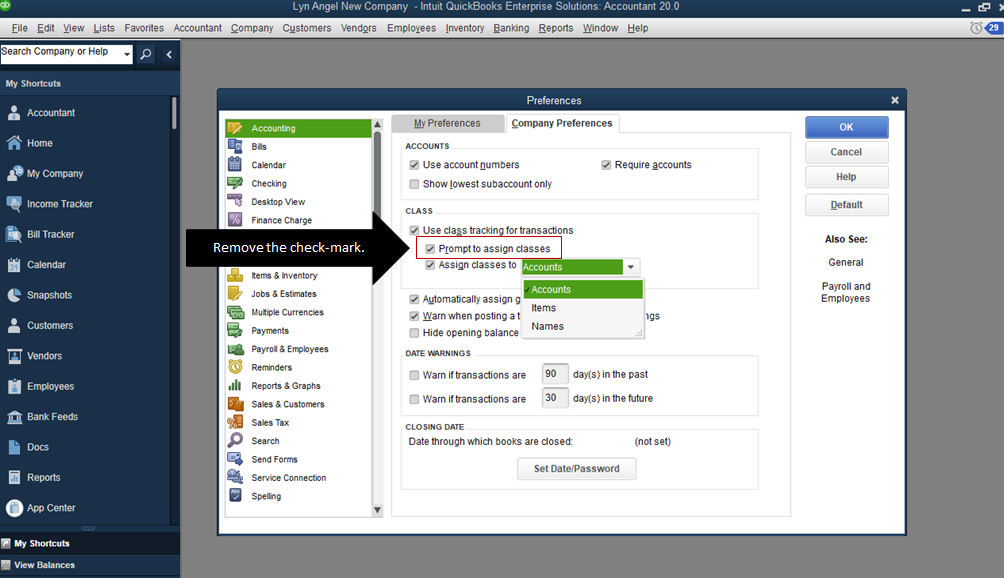
Task: Select the Checking preferences icon
Action: point(236,183)
